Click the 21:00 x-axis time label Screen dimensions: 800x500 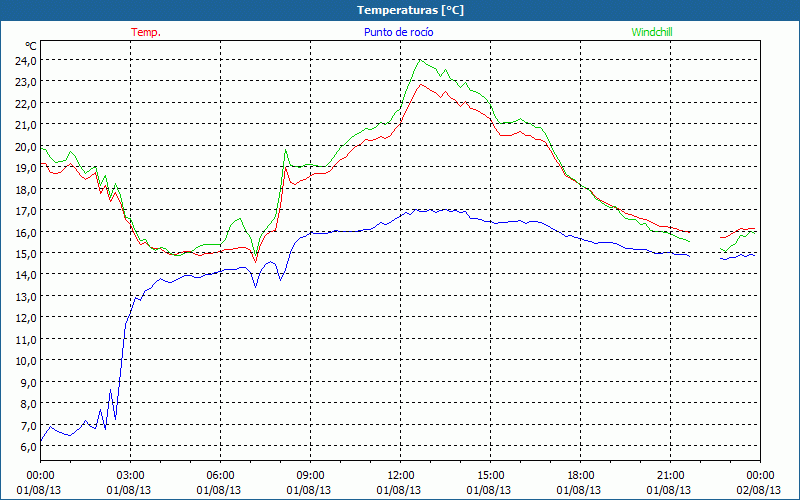(x=670, y=476)
